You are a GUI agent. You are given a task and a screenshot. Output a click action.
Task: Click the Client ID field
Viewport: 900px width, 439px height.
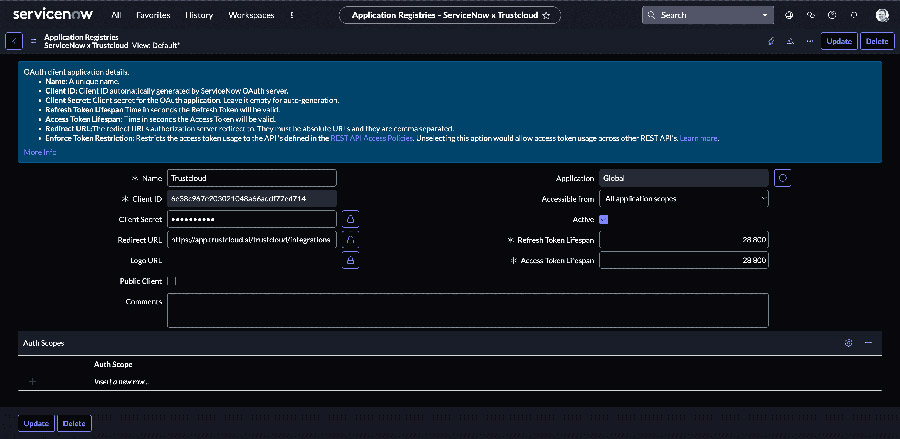(251, 199)
